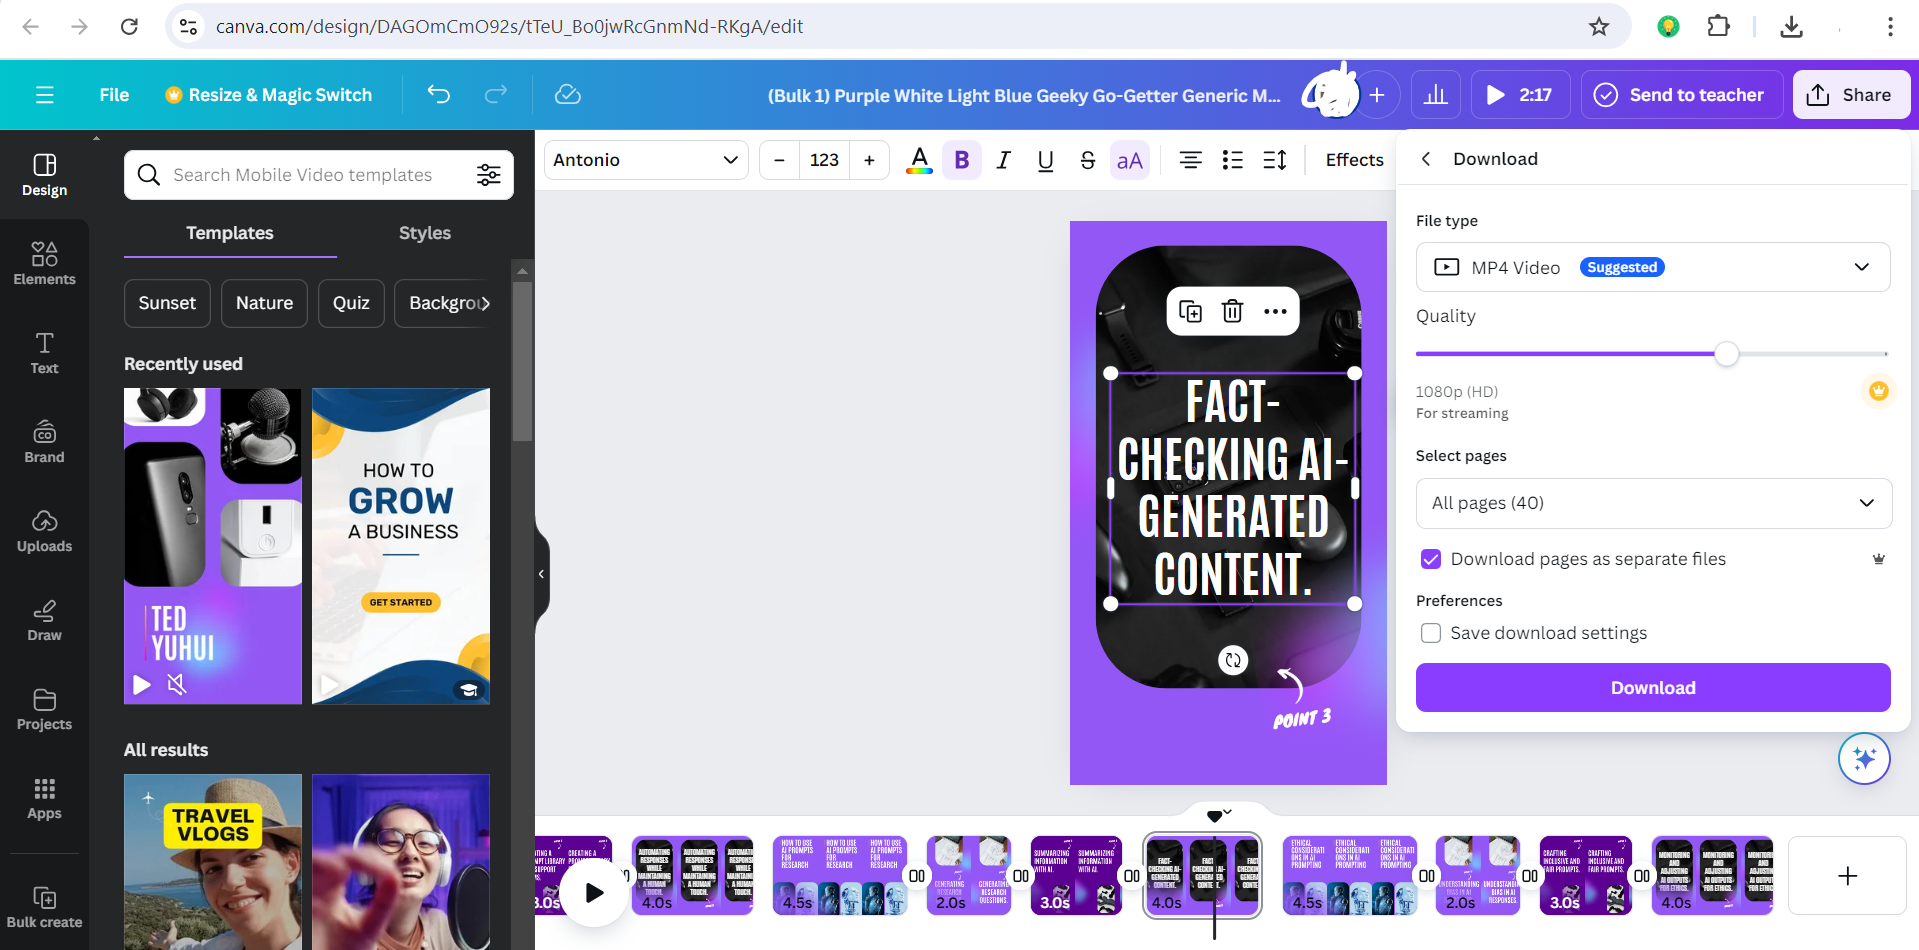Image resolution: width=1919 pixels, height=950 pixels.
Task: Toggle underline formatting
Action: click(1046, 160)
